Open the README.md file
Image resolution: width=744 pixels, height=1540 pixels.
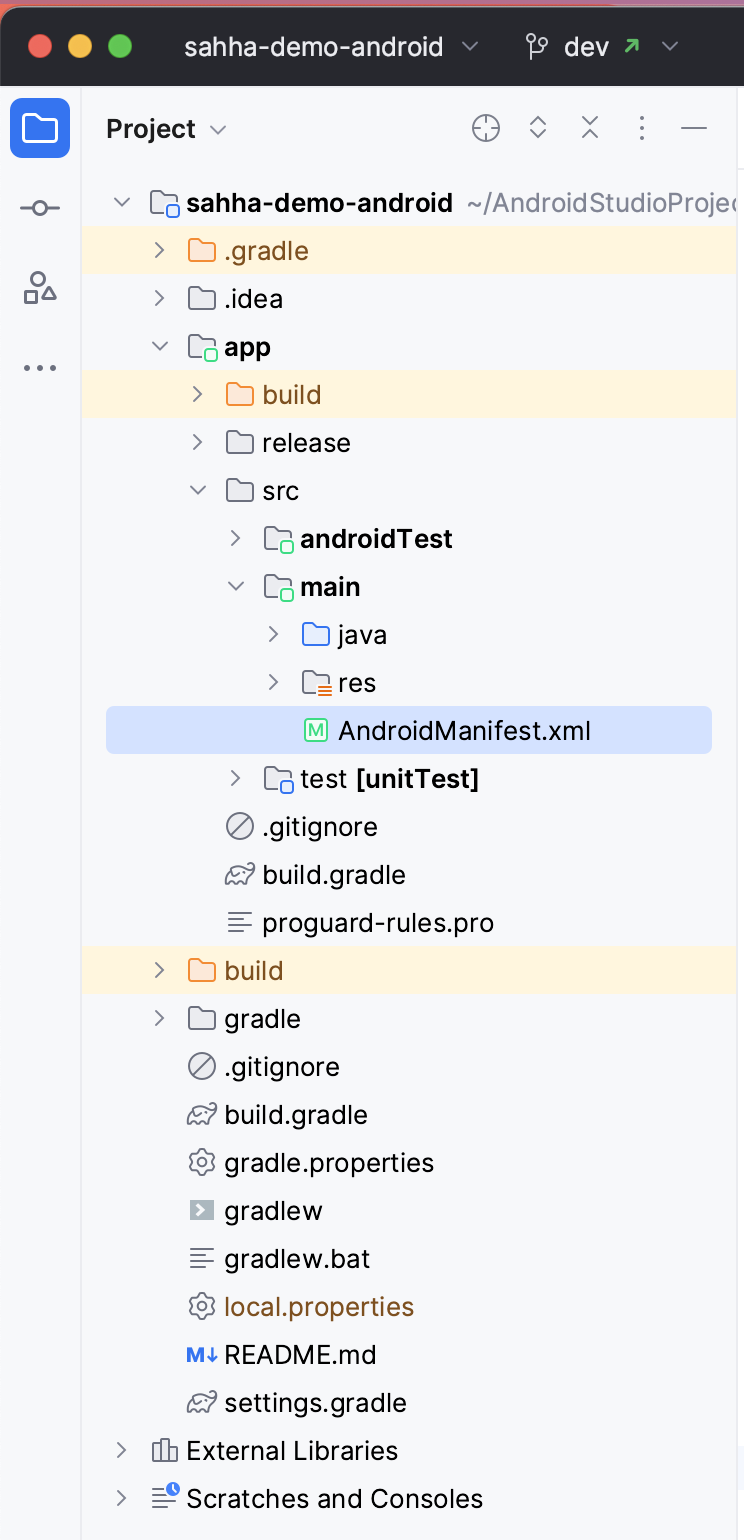pyautogui.click(x=300, y=1354)
